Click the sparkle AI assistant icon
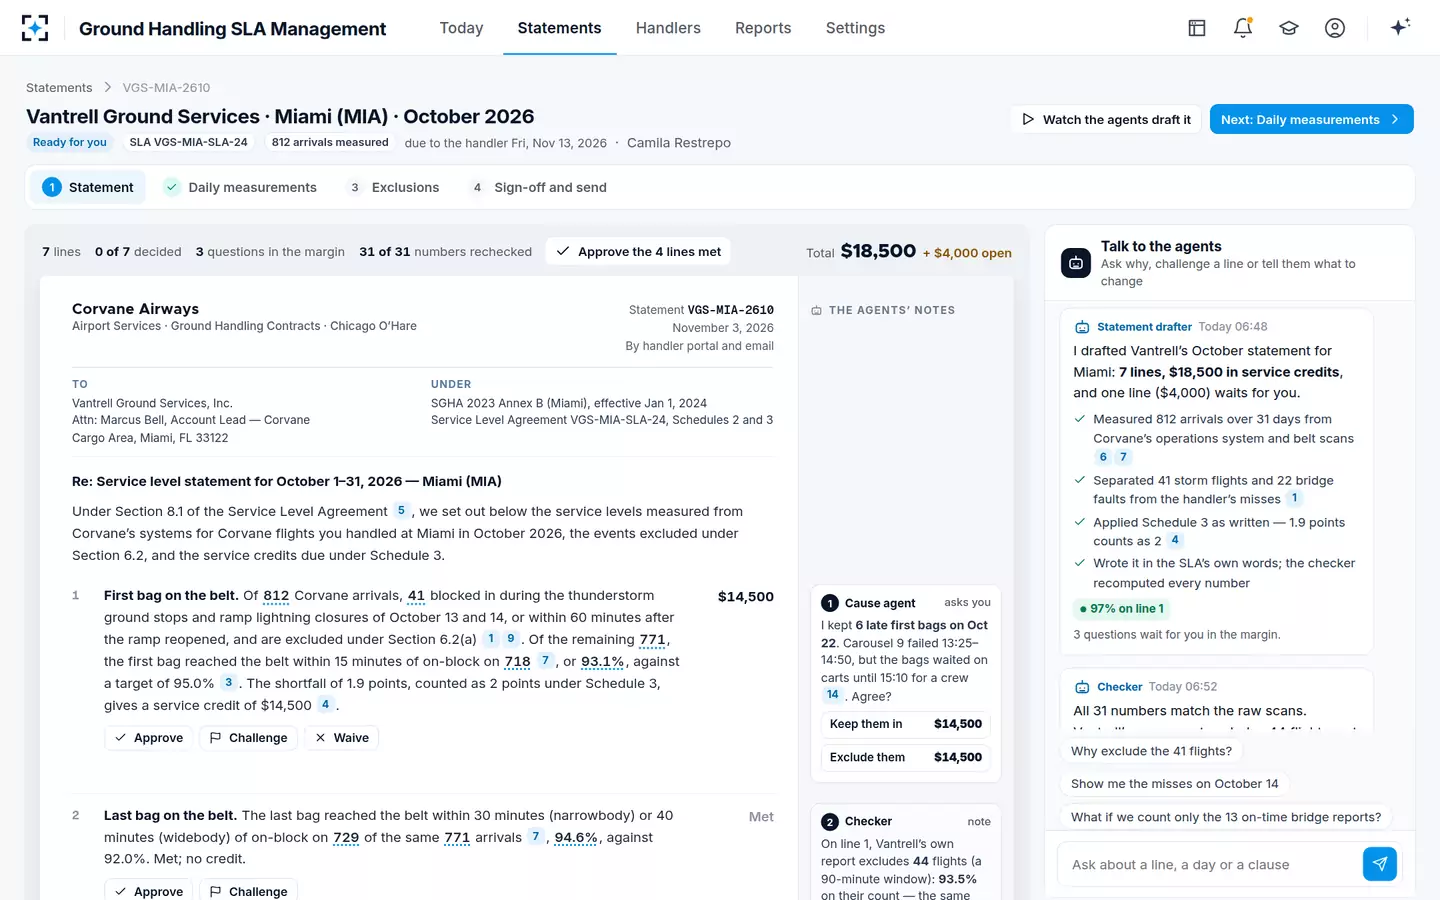 (1400, 27)
